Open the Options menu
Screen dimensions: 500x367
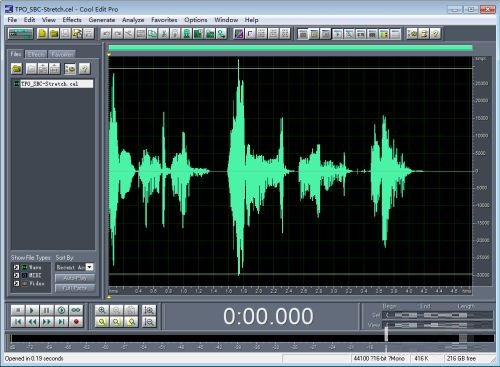[x=196, y=20]
